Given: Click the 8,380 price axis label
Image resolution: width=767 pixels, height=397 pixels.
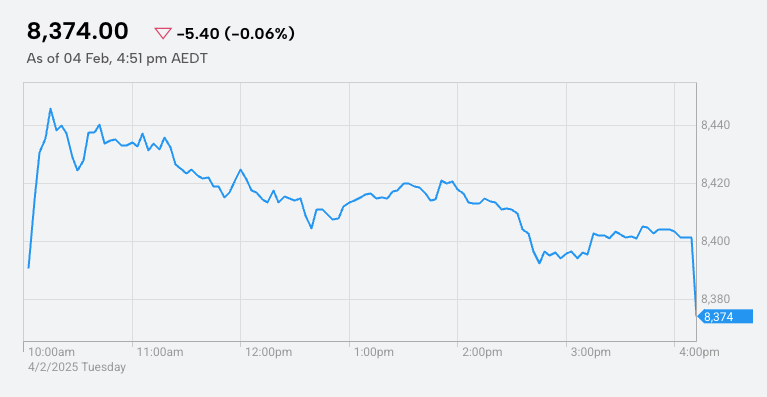Looking at the screenshot, I should [x=715, y=299].
